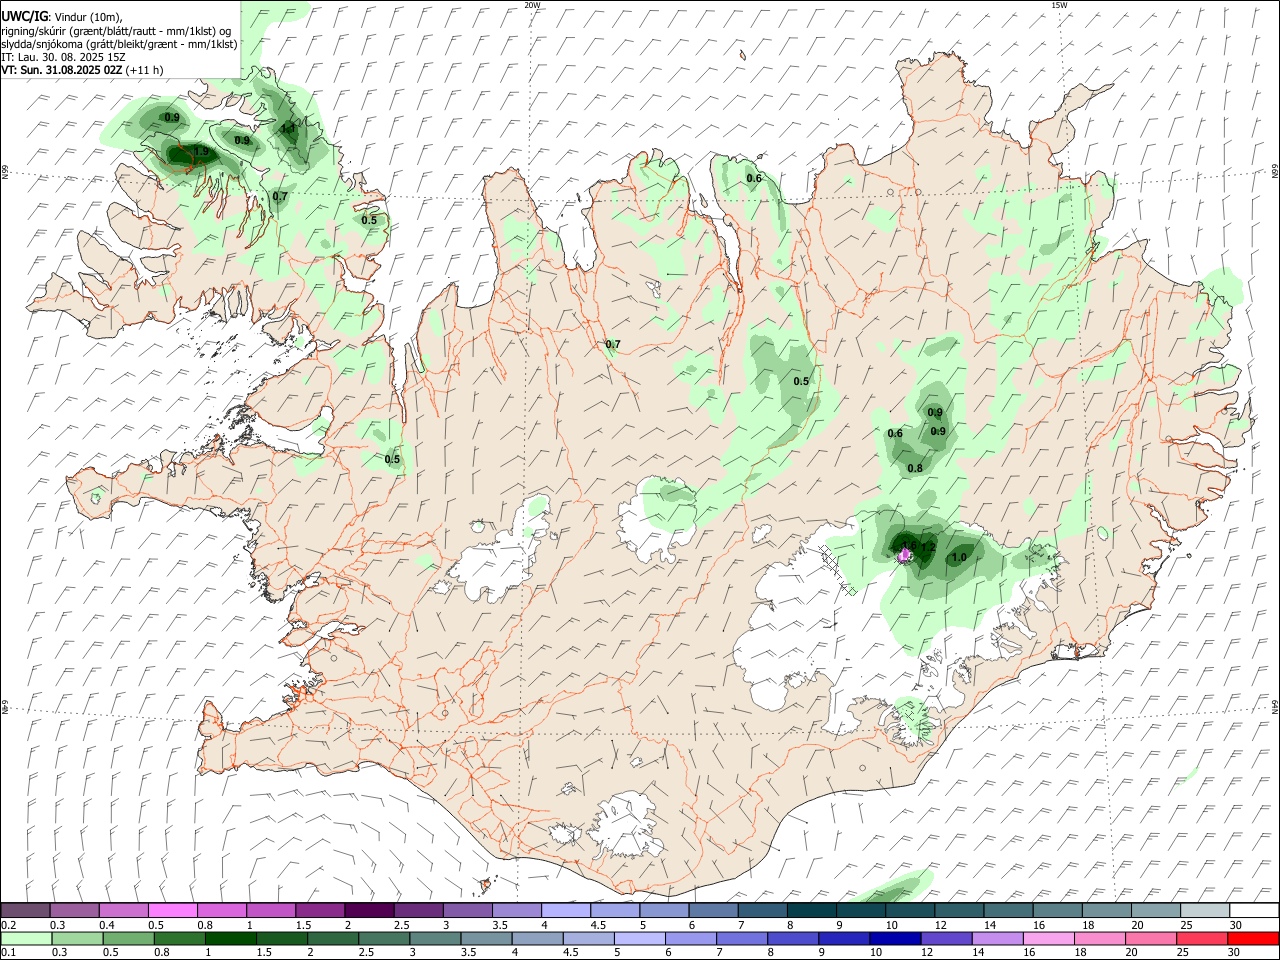This screenshot has width=1280, height=960.
Task: Click the UWC/IG title text
Action: (x=24, y=17)
